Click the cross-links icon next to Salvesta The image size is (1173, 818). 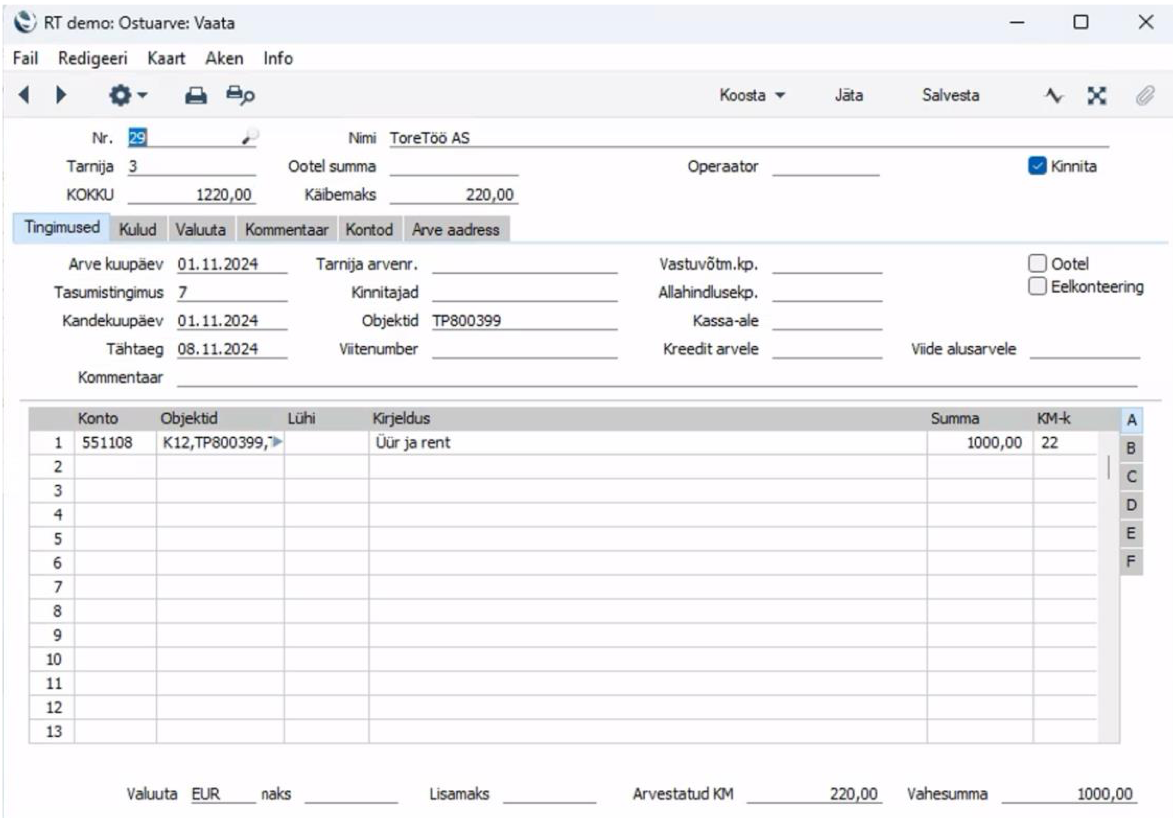click(1096, 96)
